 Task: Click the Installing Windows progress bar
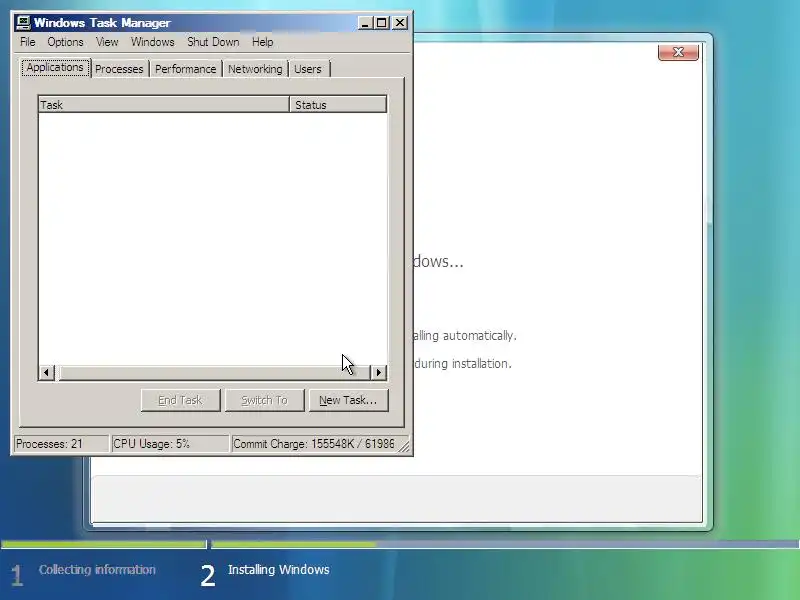[505, 544]
